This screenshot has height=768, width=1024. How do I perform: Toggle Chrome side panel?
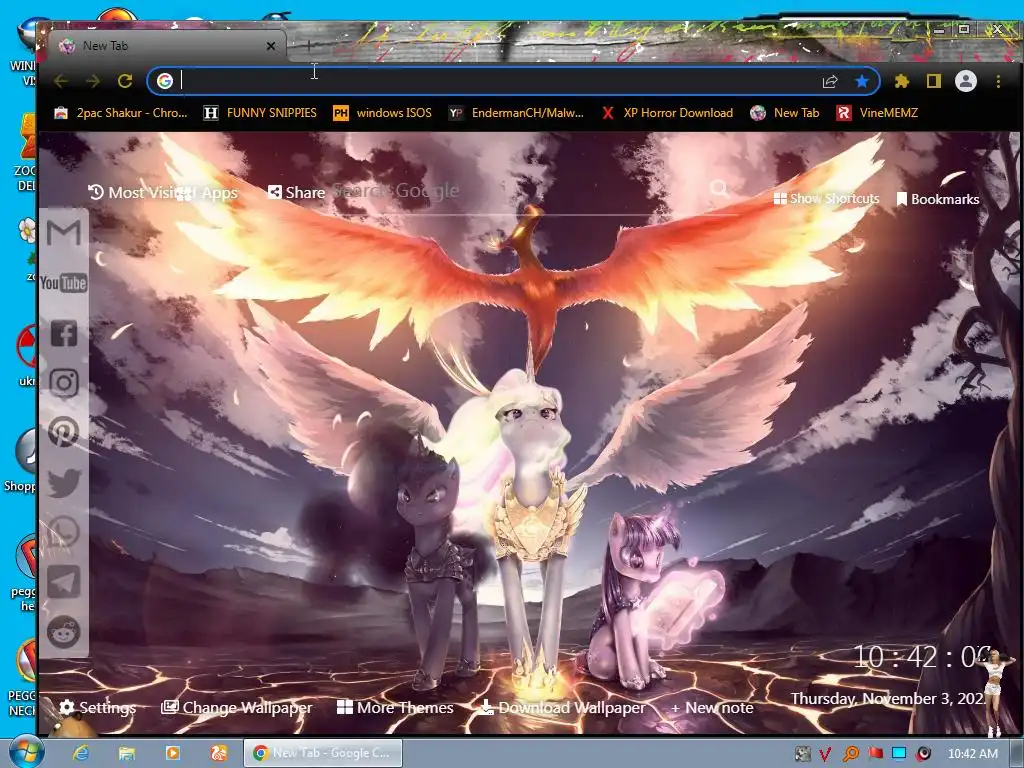pyautogui.click(x=934, y=81)
